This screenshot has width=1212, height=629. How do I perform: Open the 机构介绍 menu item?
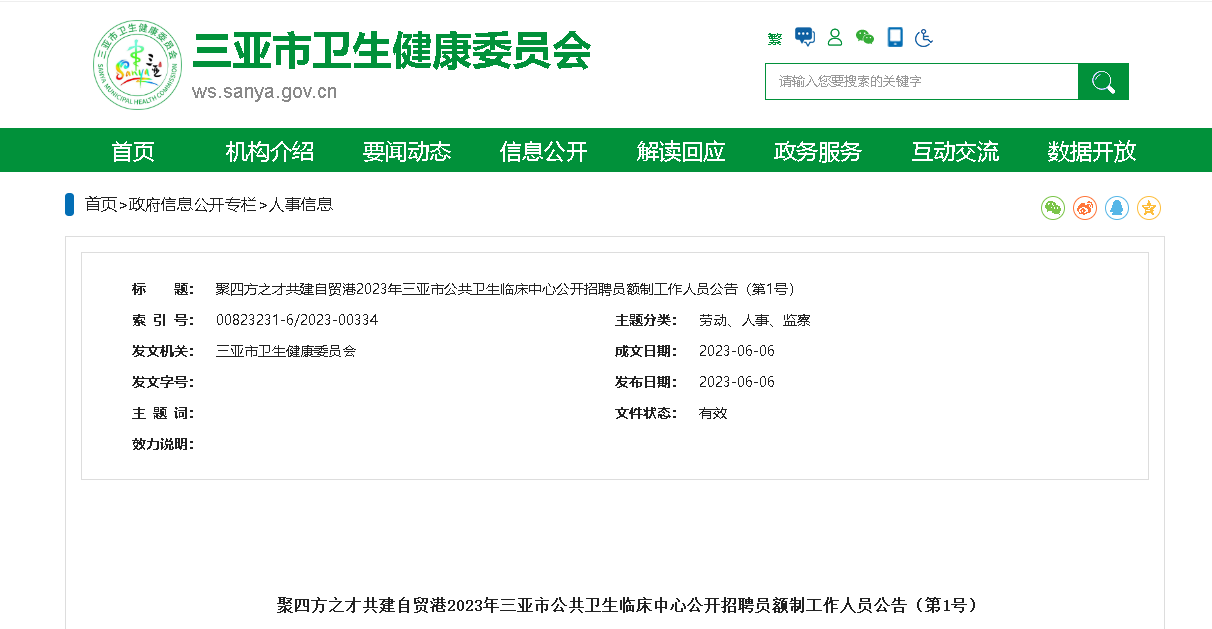coord(270,151)
